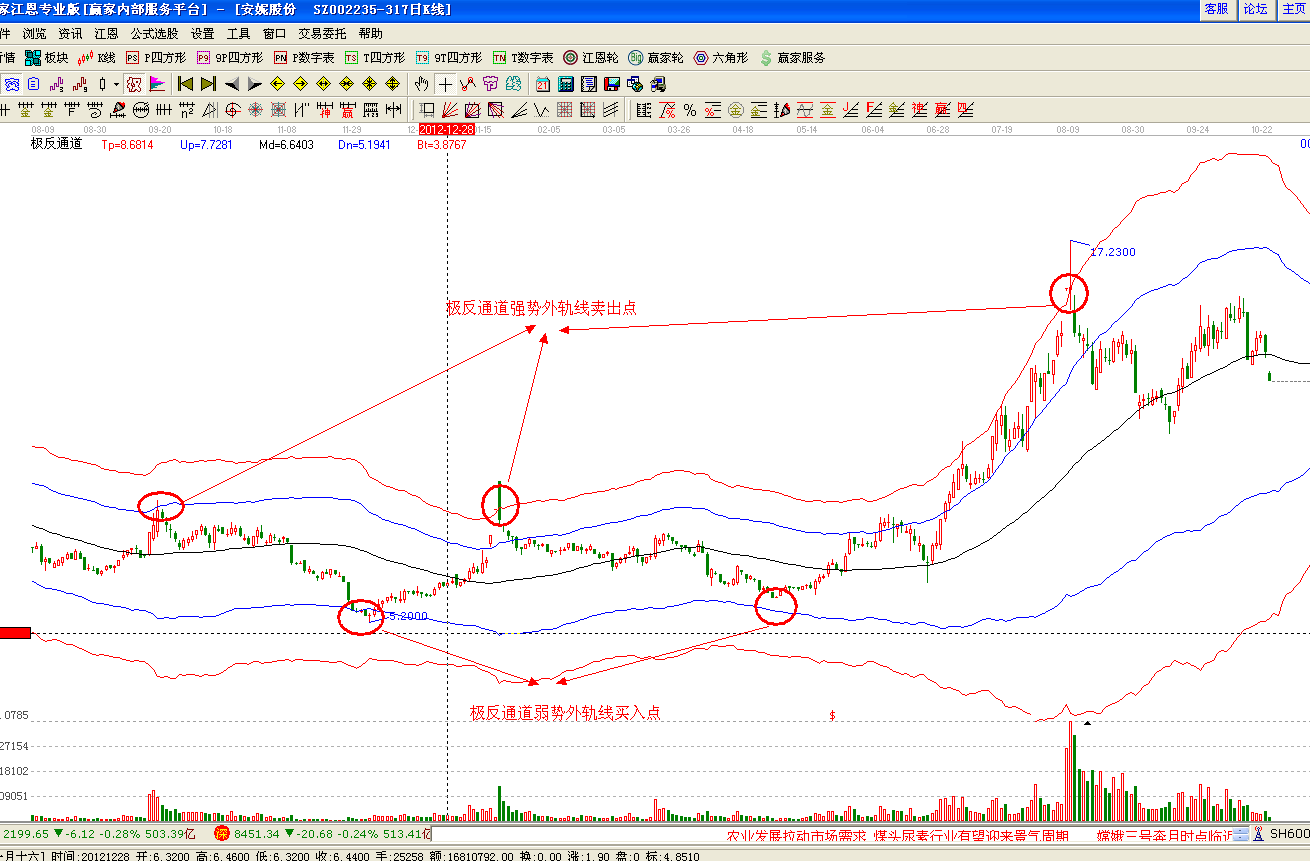Click the 六角形 hexagon tool icon
1310x861 pixels.
(720, 58)
